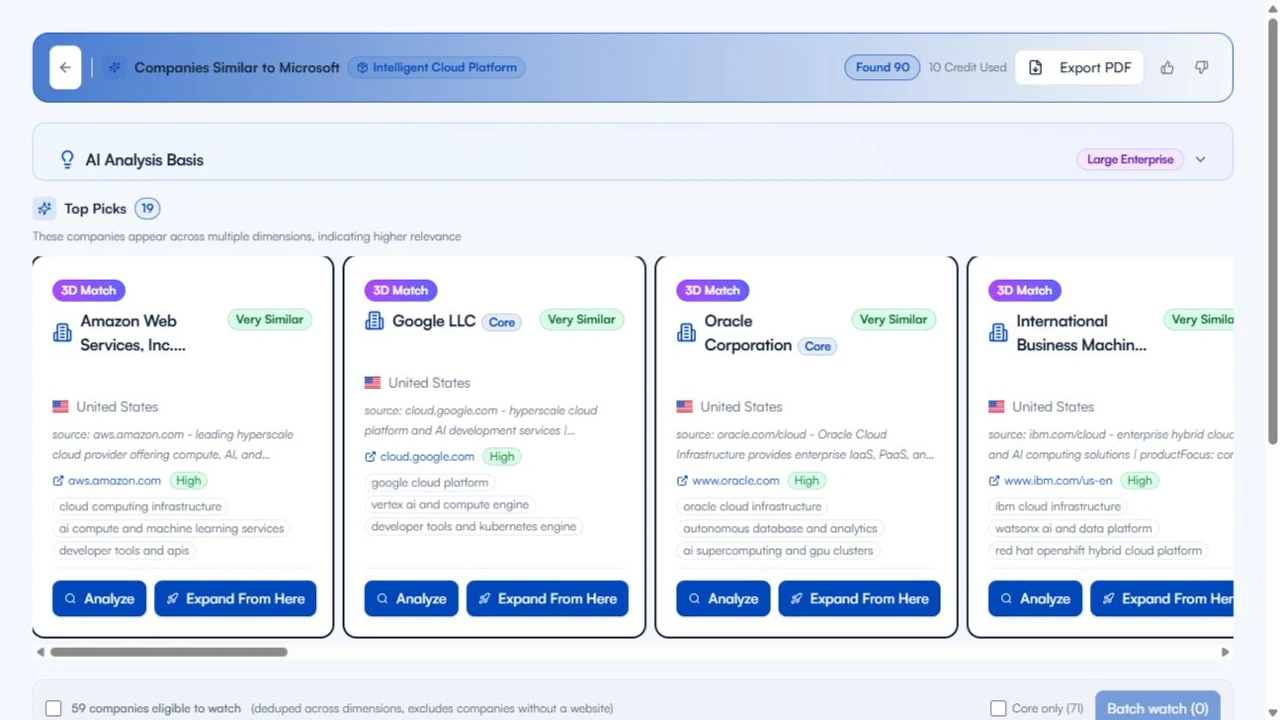Click Very Similar badge on Oracle card
Viewport: 1280px width, 720px height.
(893, 320)
